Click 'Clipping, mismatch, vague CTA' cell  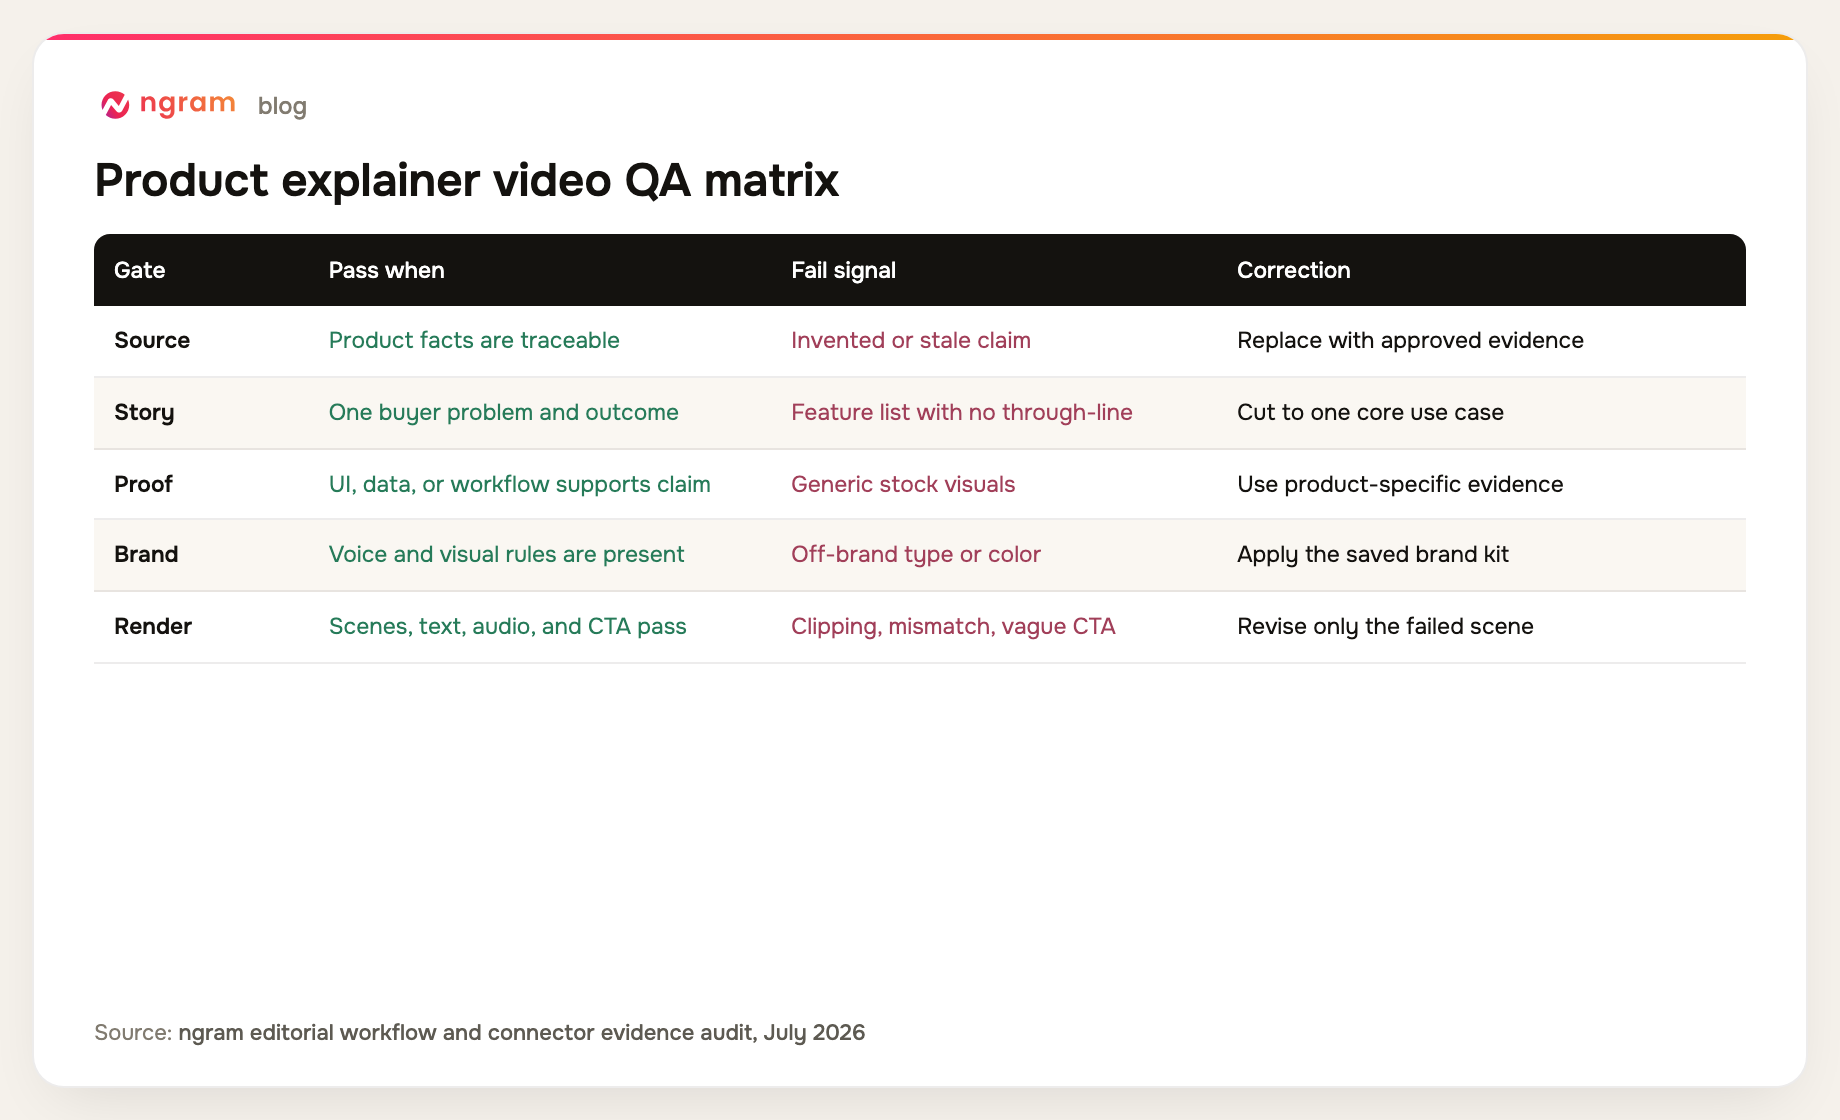(953, 626)
